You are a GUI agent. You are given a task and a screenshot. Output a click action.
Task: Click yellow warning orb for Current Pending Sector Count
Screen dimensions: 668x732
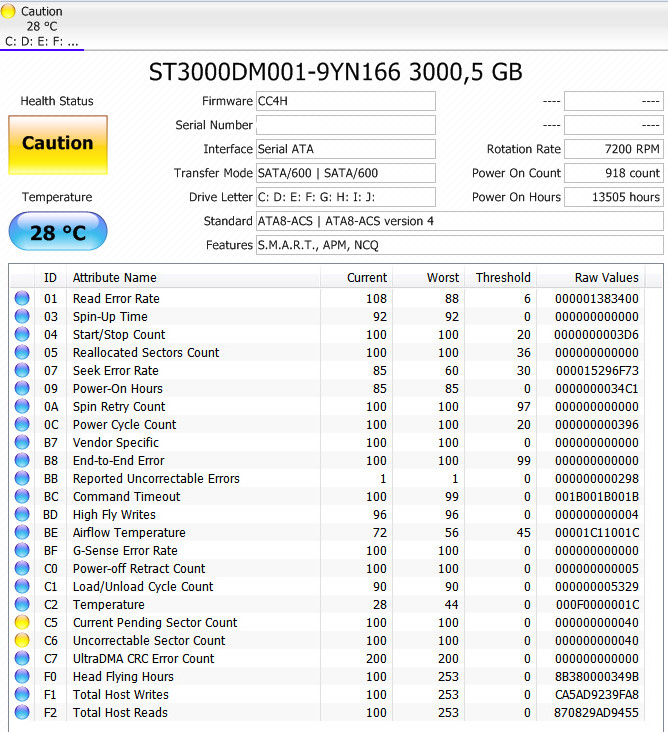[22, 622]
